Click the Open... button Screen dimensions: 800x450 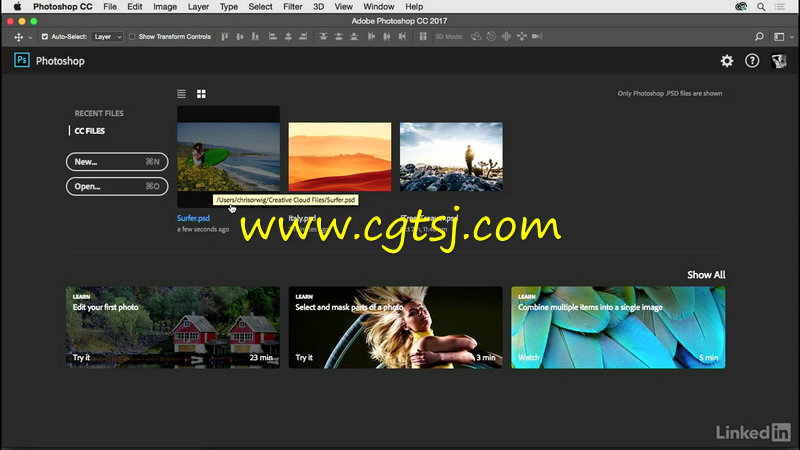tap(117, 186)
